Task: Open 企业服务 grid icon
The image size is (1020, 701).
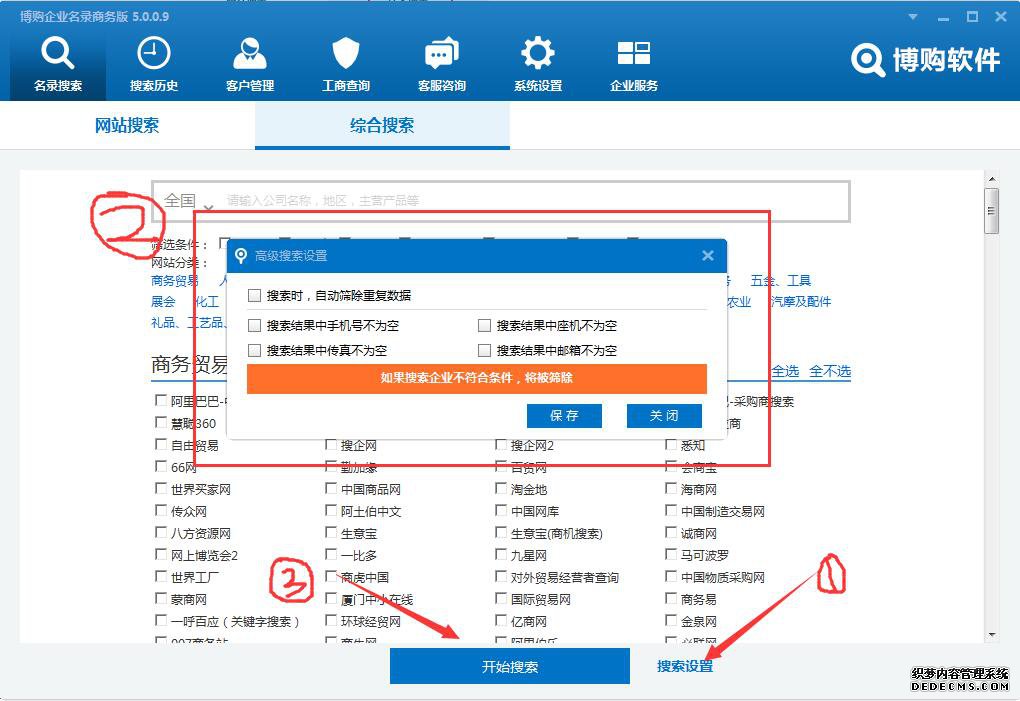Action: tap(634, 53)
